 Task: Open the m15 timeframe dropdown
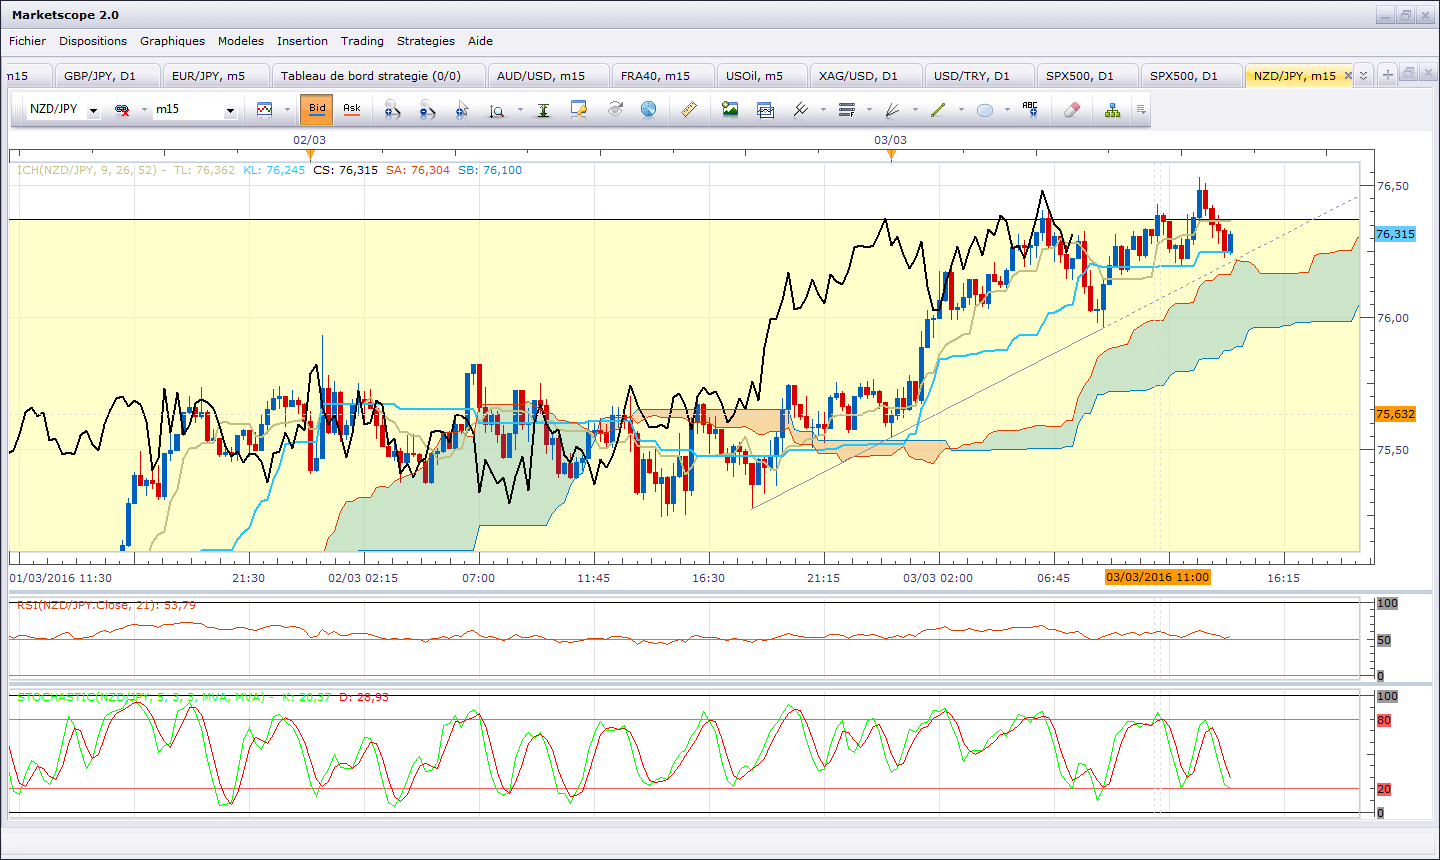pos(229,110)
